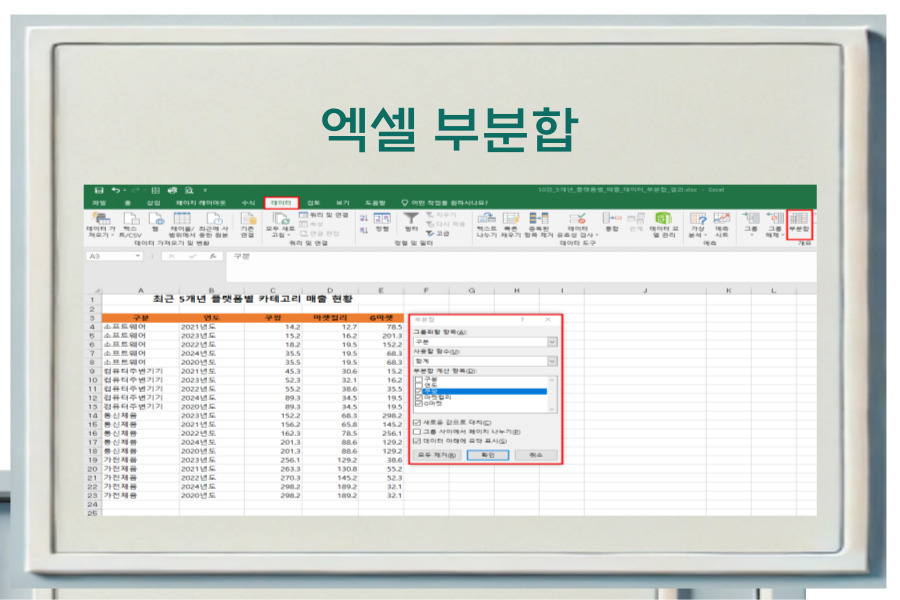900x600 pixels.
Task: Click the 'tell me what to do' search box
Action: [445, 203]
